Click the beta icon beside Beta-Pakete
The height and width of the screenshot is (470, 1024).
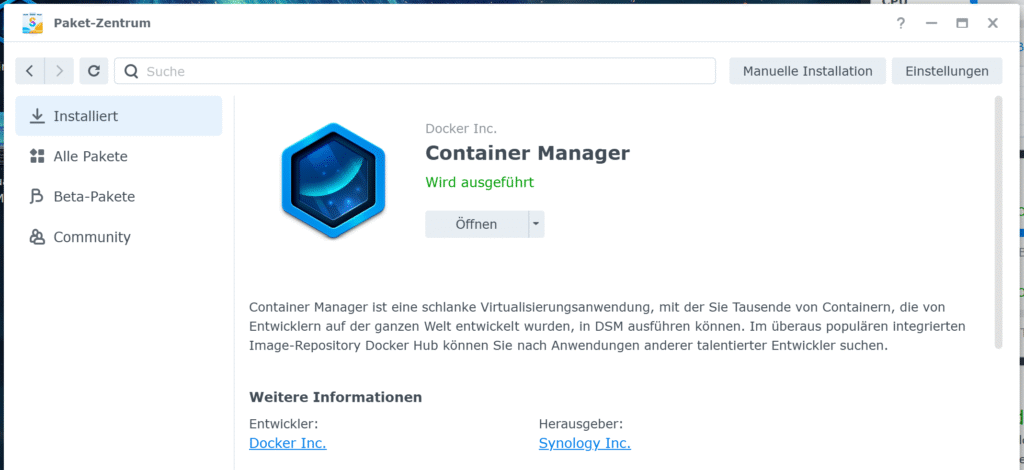point(37,197)
